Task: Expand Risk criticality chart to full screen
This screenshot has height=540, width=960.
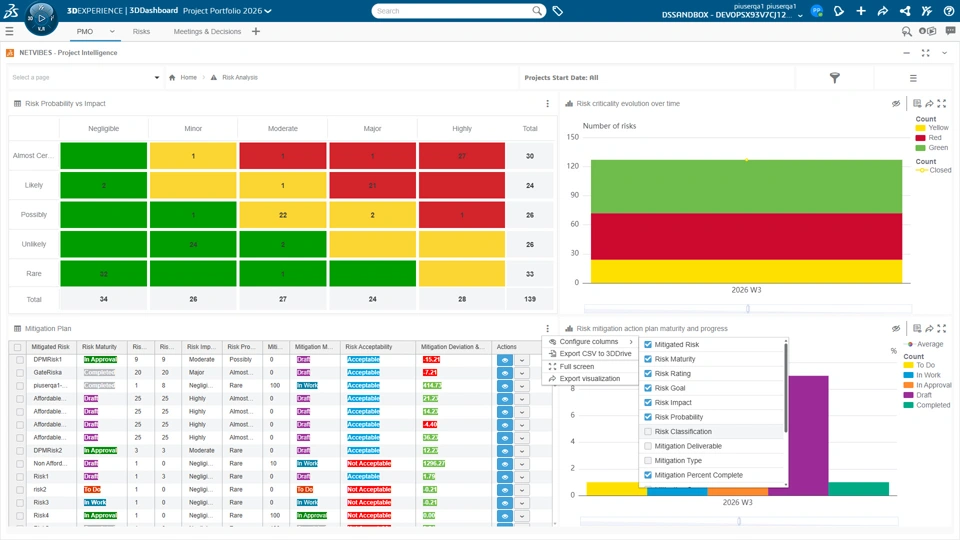Action: point(942,103)
